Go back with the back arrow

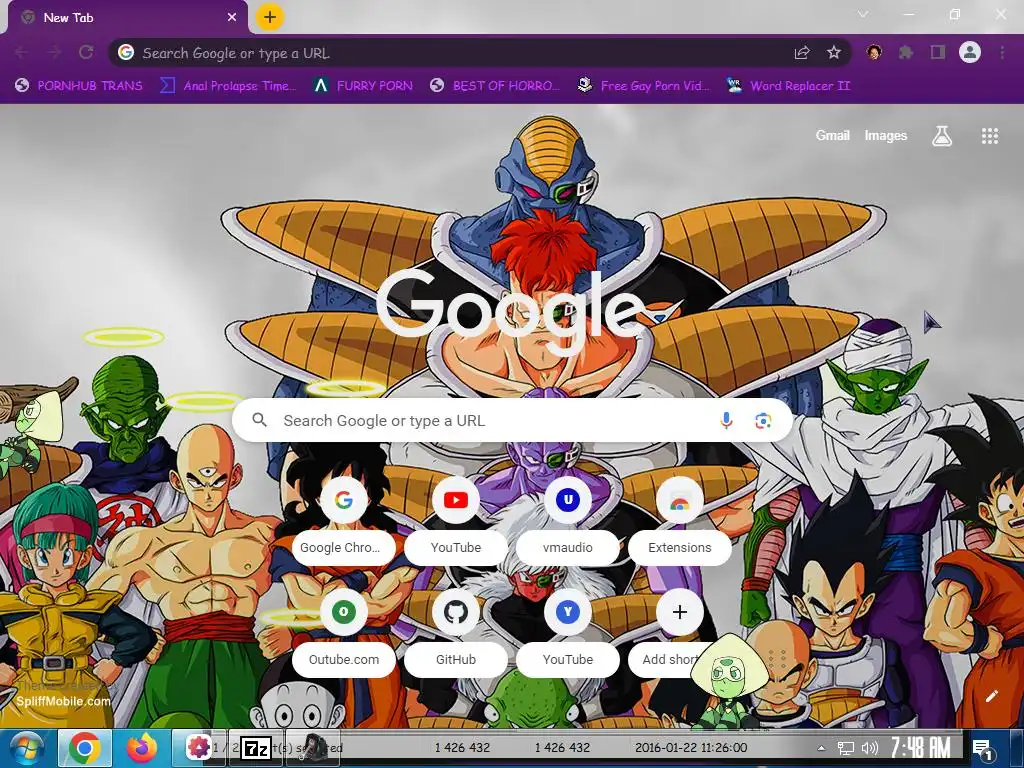pyautogui.click(x=21, y=52)
